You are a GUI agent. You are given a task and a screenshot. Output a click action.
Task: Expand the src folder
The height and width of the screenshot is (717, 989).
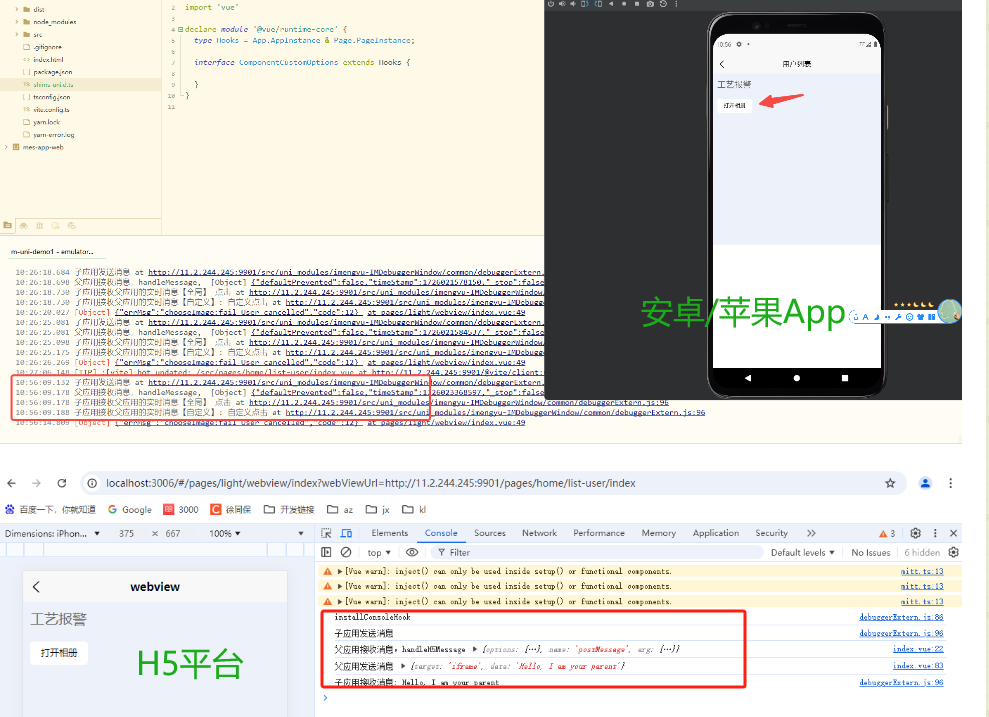click(x=17, y=35)
